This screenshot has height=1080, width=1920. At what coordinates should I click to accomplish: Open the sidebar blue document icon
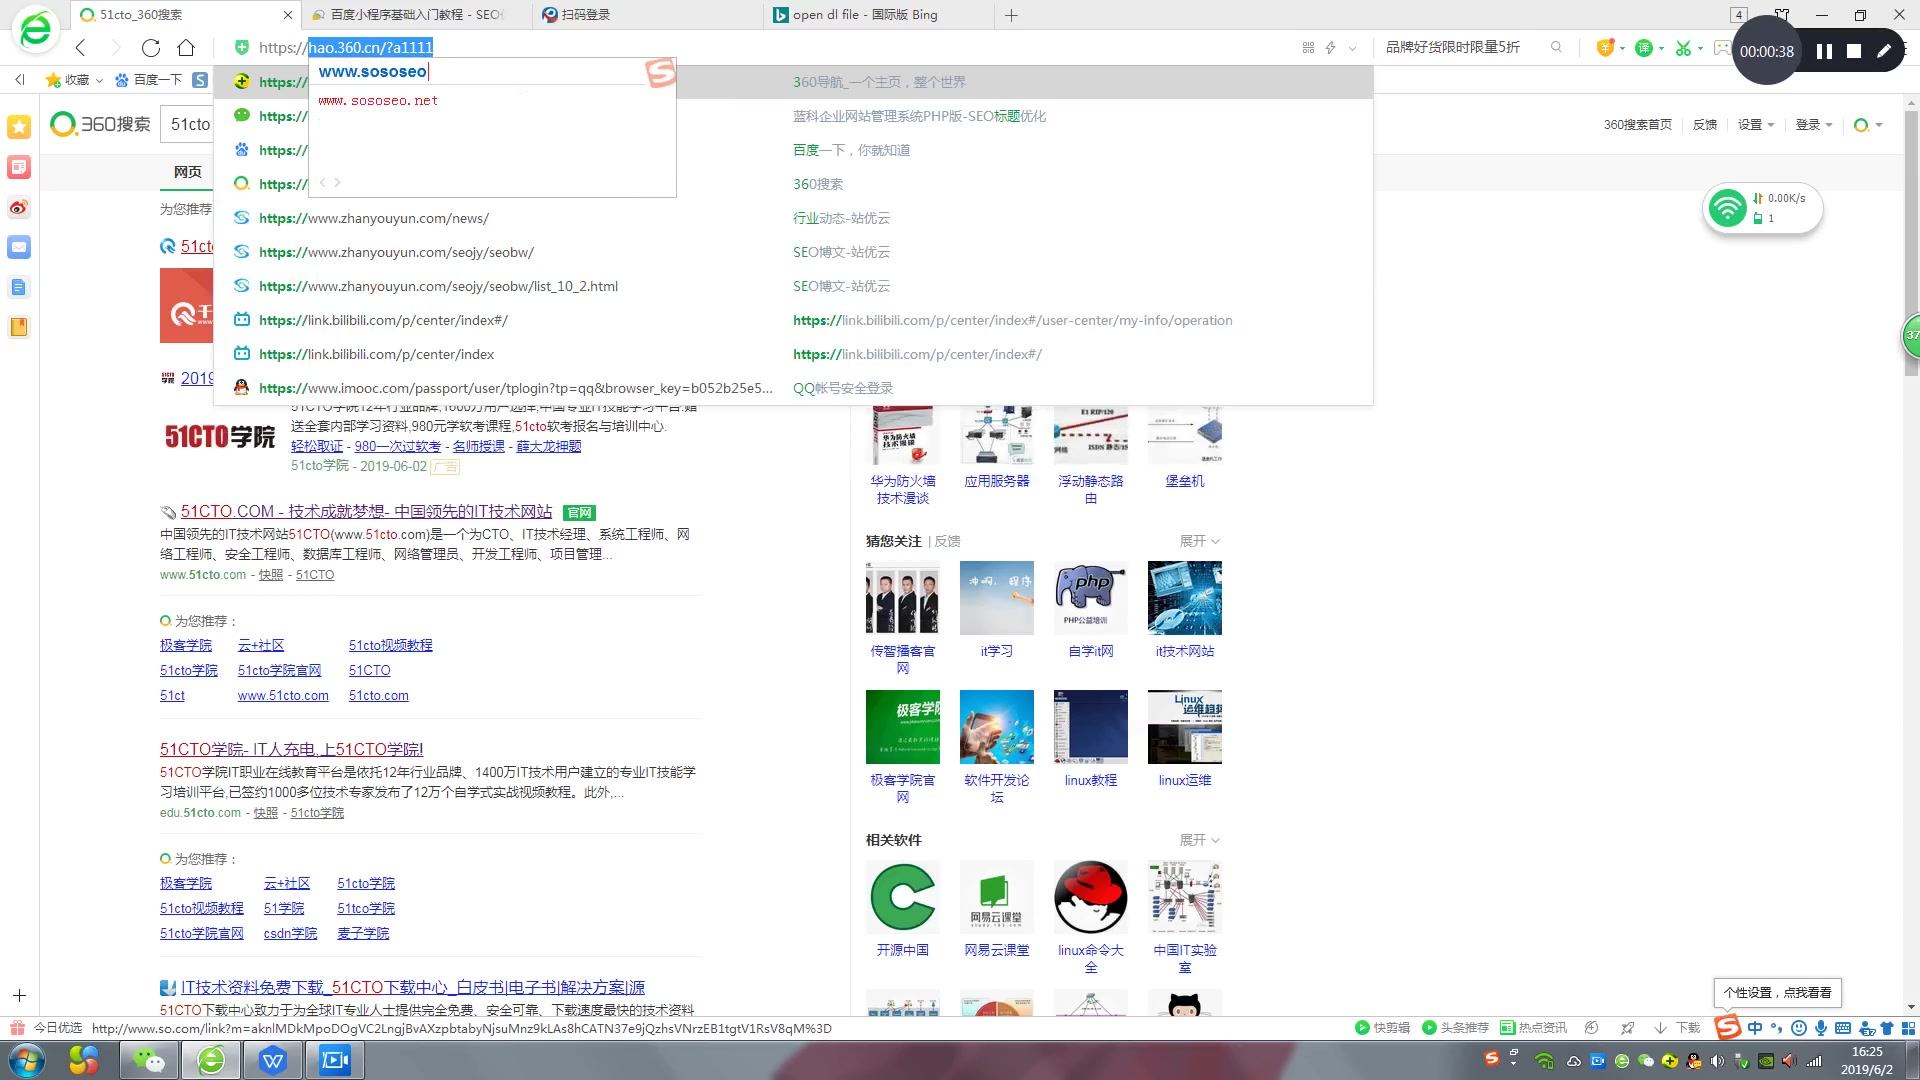pyautogui.click(x=19, y=287)
